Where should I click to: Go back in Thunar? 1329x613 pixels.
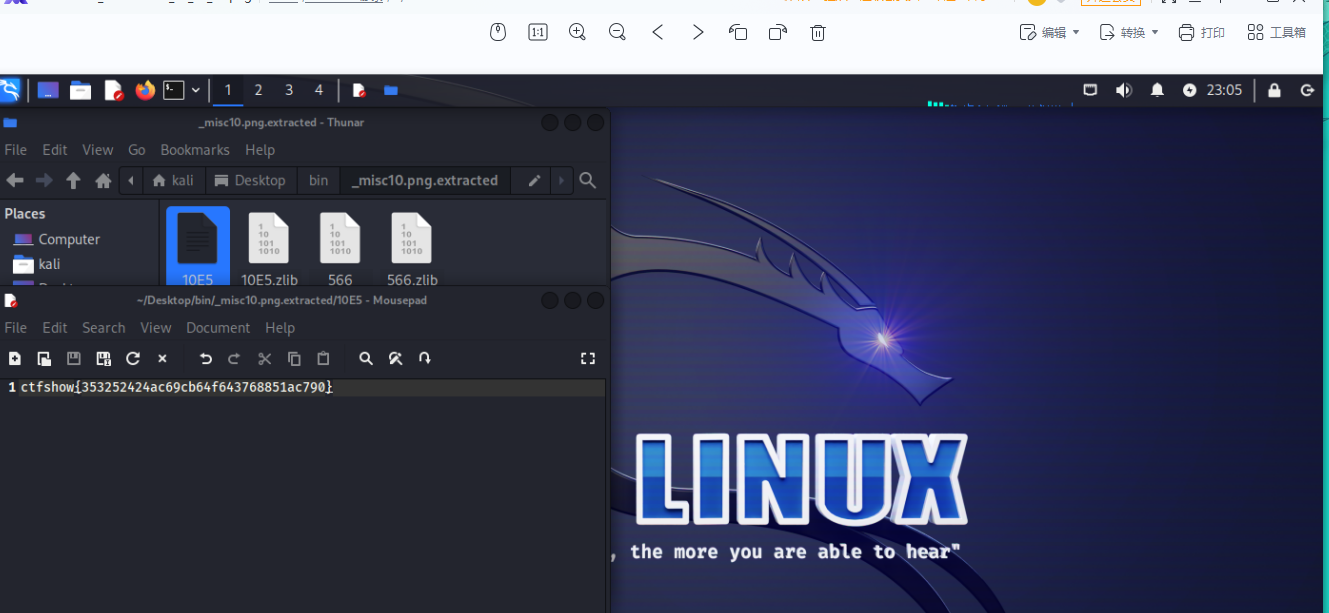click(15, 181)
